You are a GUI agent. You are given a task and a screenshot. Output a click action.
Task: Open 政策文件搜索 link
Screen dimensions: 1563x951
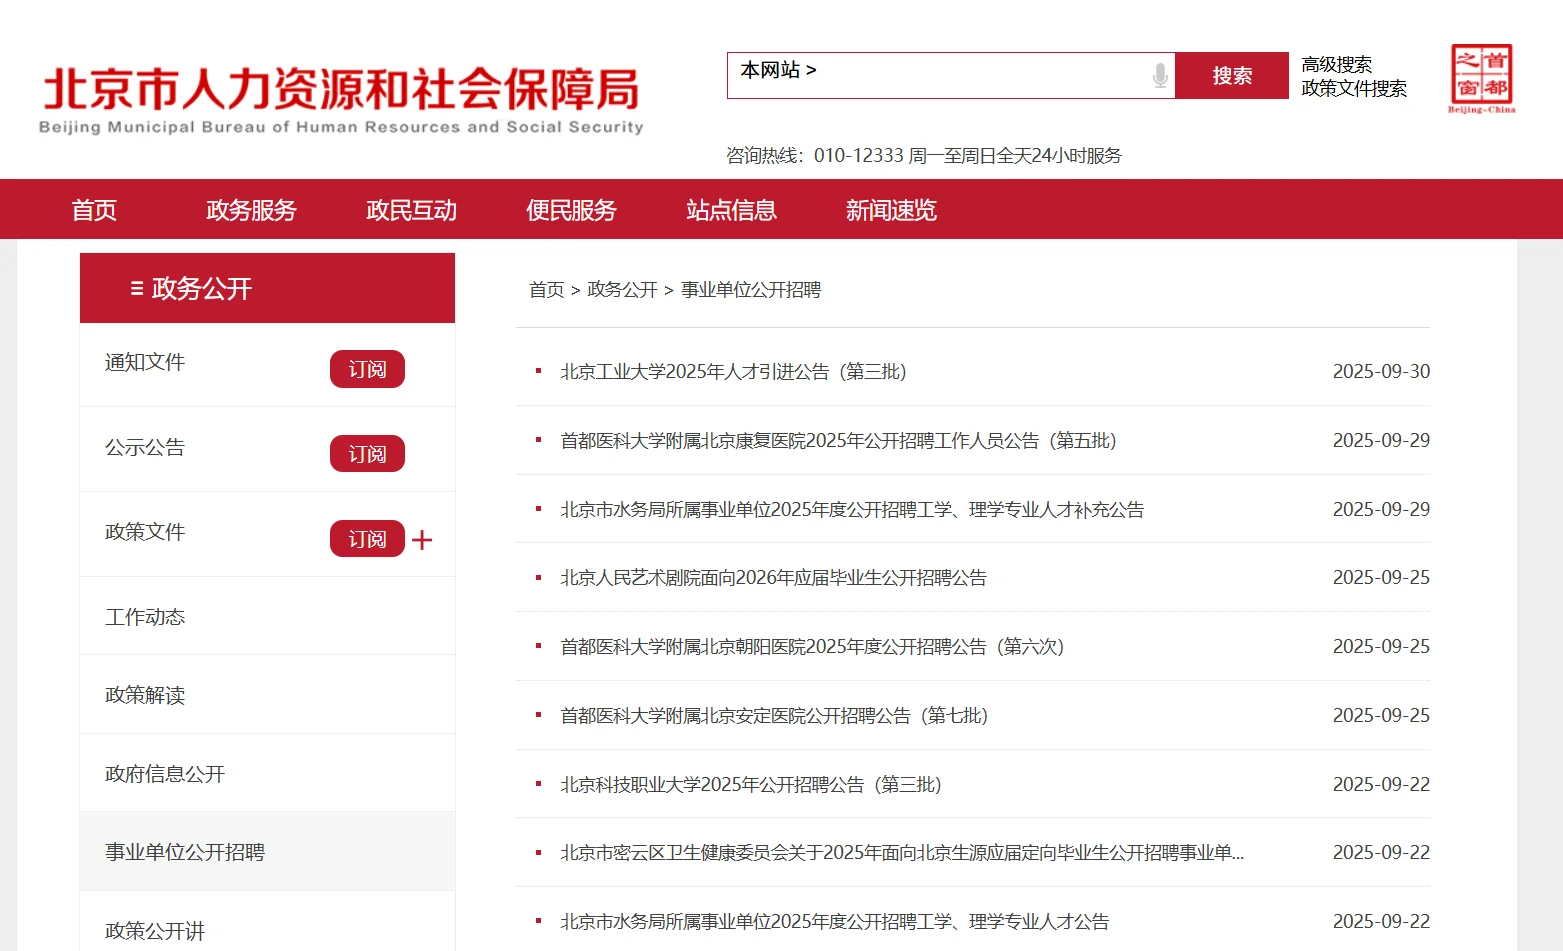[1354, 88]
